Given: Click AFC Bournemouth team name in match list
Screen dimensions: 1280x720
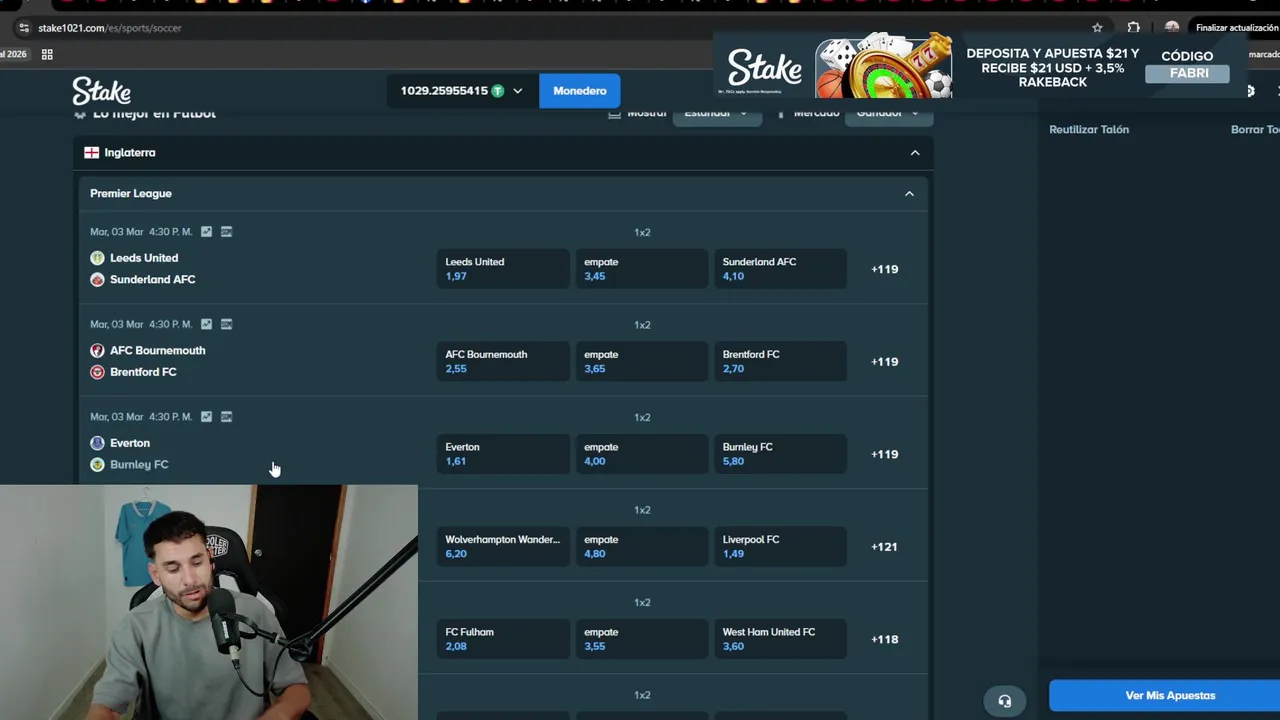Looking at the screenshot, I should coord(158,350).
